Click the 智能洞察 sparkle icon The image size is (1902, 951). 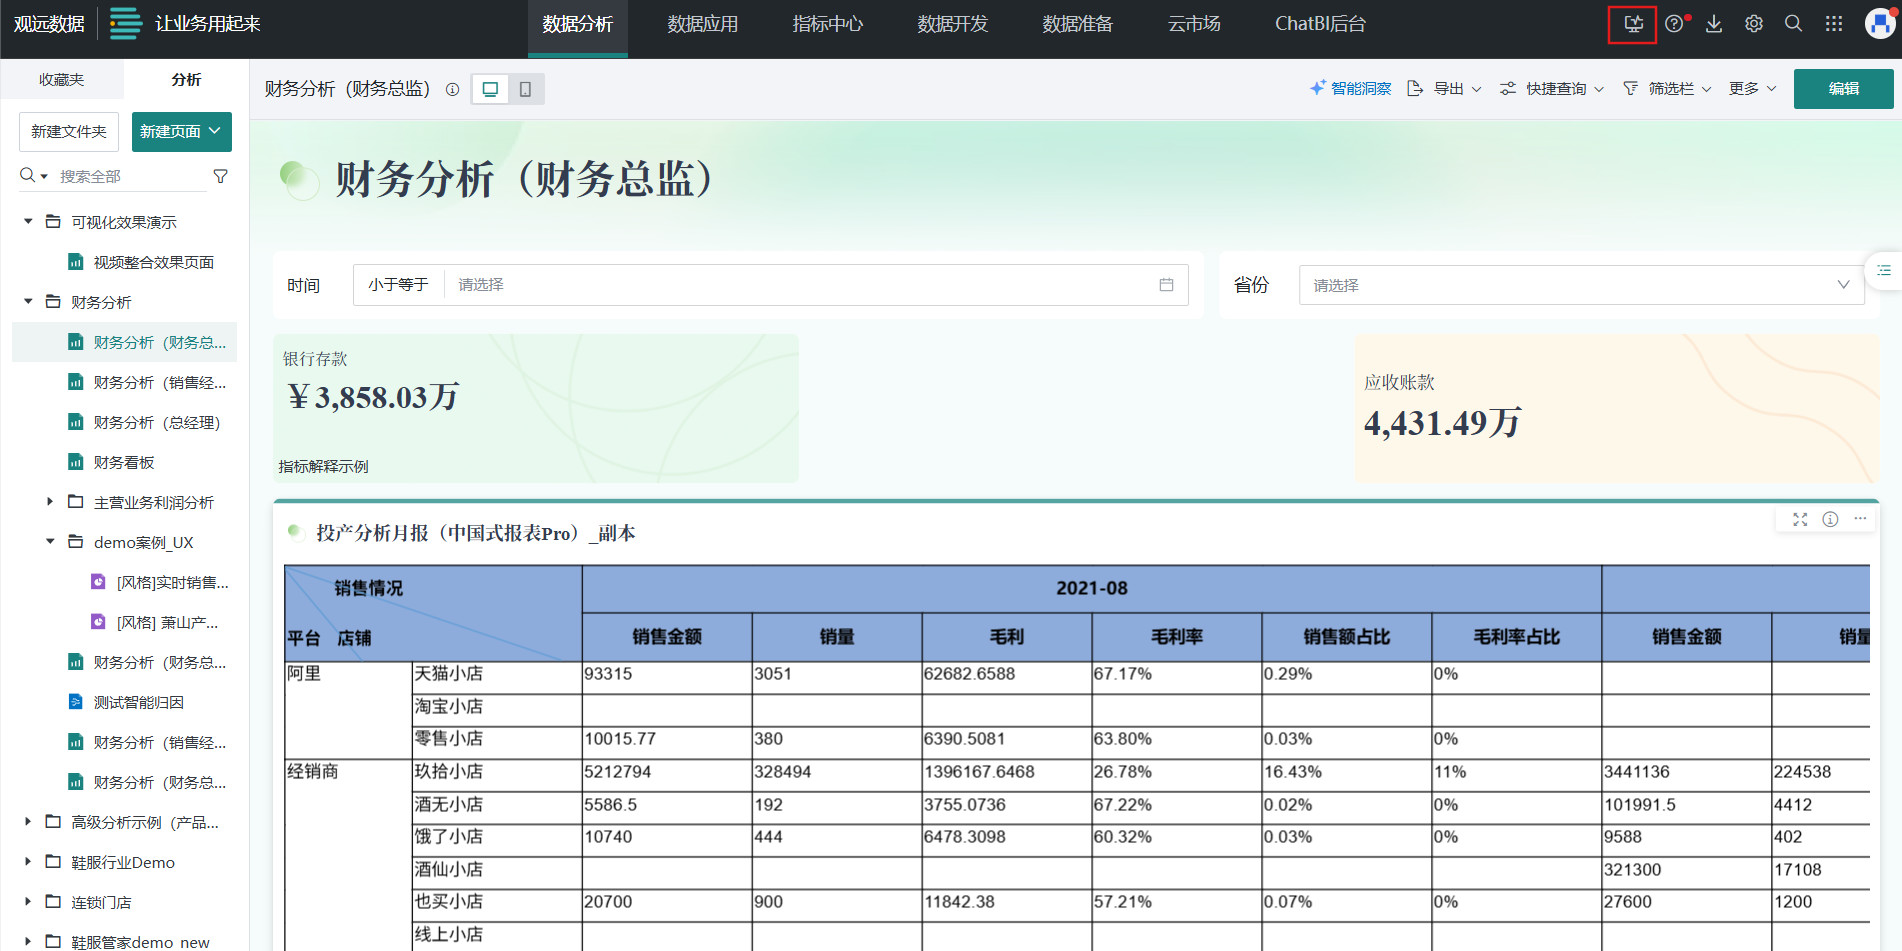click(x=1316, y=88)
